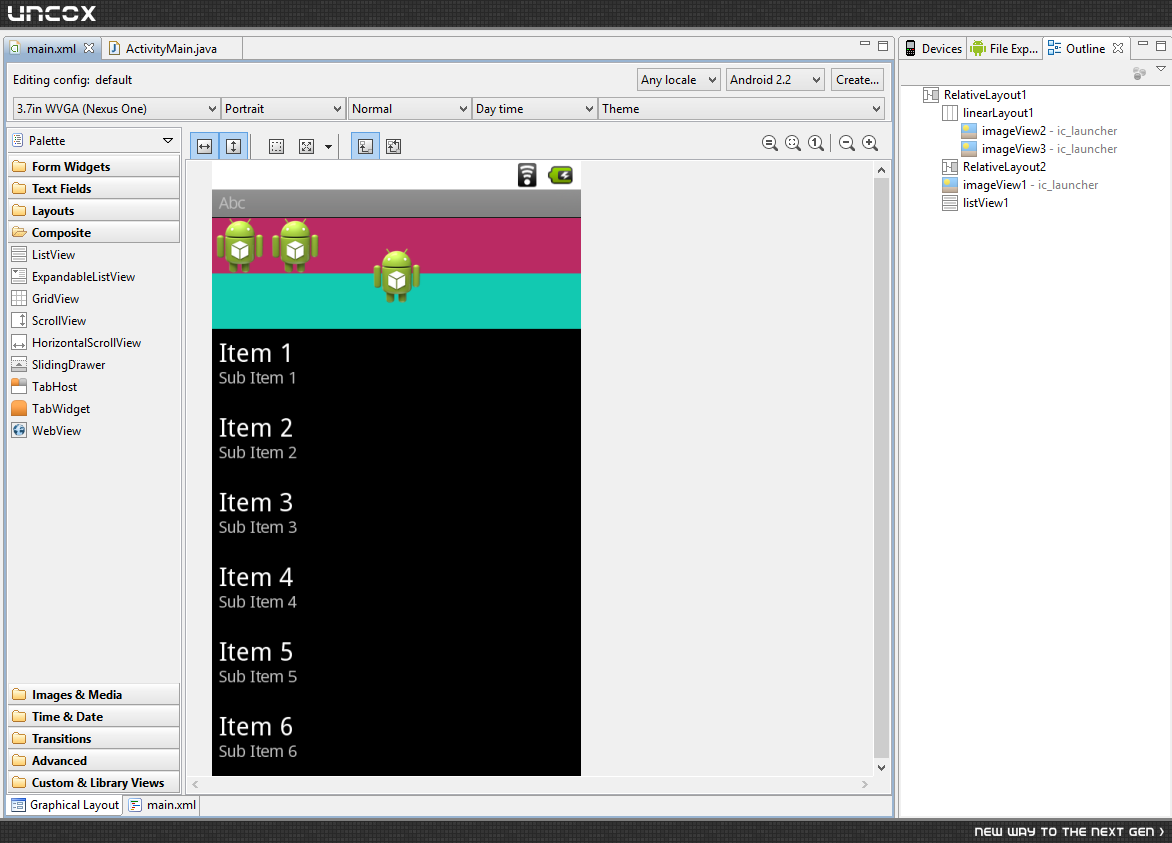This screenshot has height=843, width=1172.
Task: Collapse the Composite palette category
Action: 94,232
